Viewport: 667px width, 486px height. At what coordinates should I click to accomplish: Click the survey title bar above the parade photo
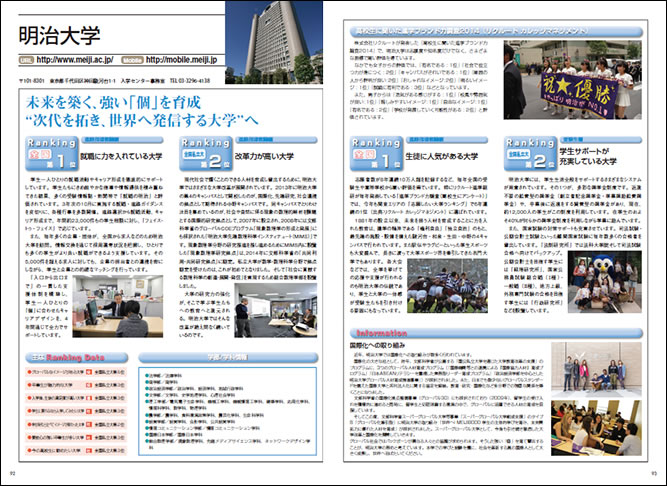(496, 31)
